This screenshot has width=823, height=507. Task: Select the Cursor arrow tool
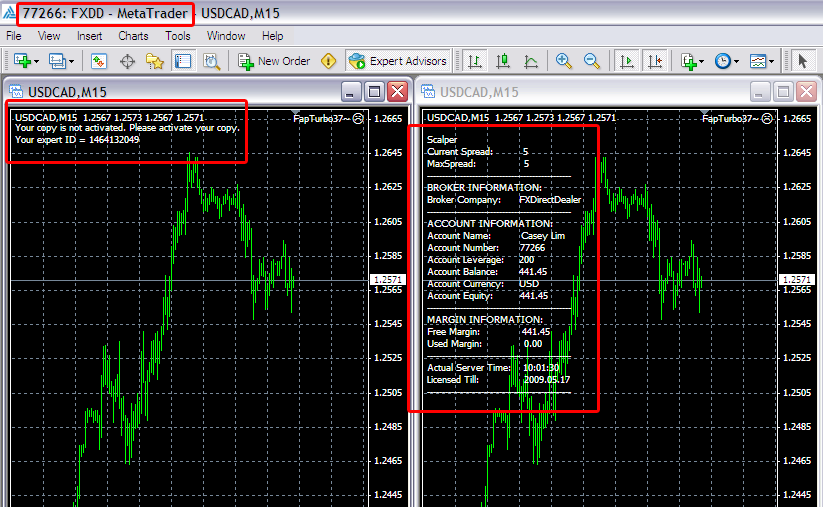(x=802, y=61)
